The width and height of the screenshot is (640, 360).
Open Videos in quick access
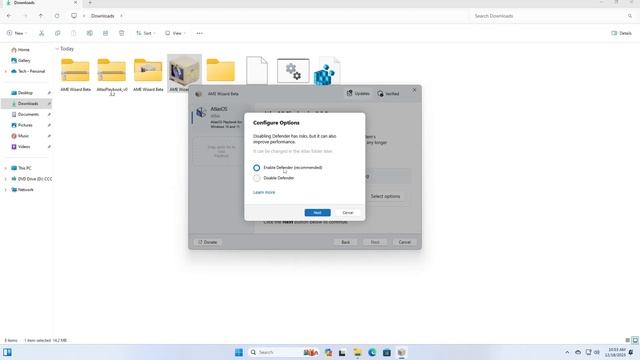point(24,147)
